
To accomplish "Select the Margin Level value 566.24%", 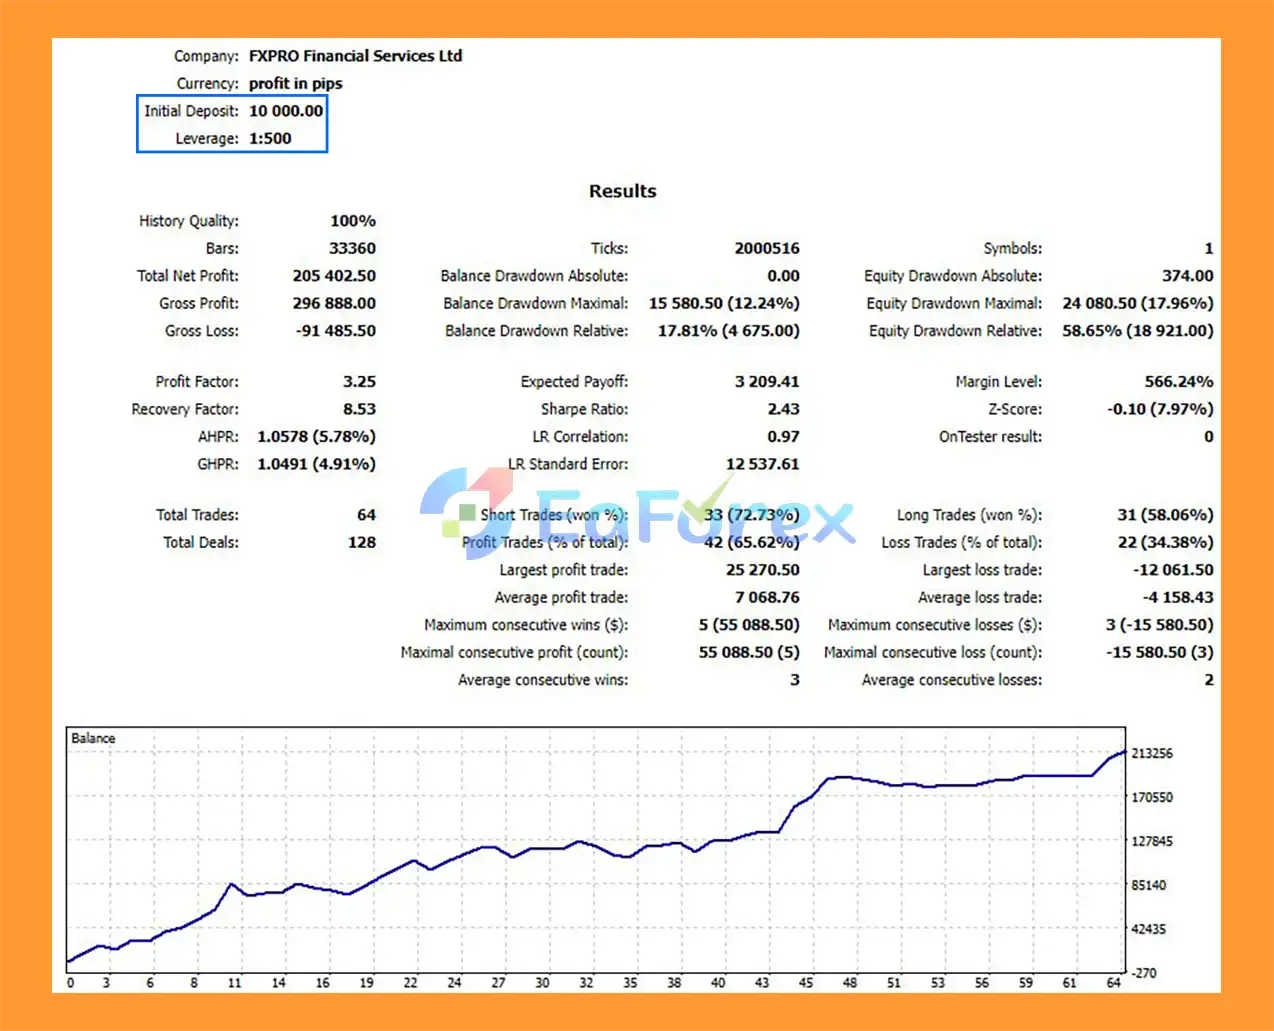I will click(1179, 382).
